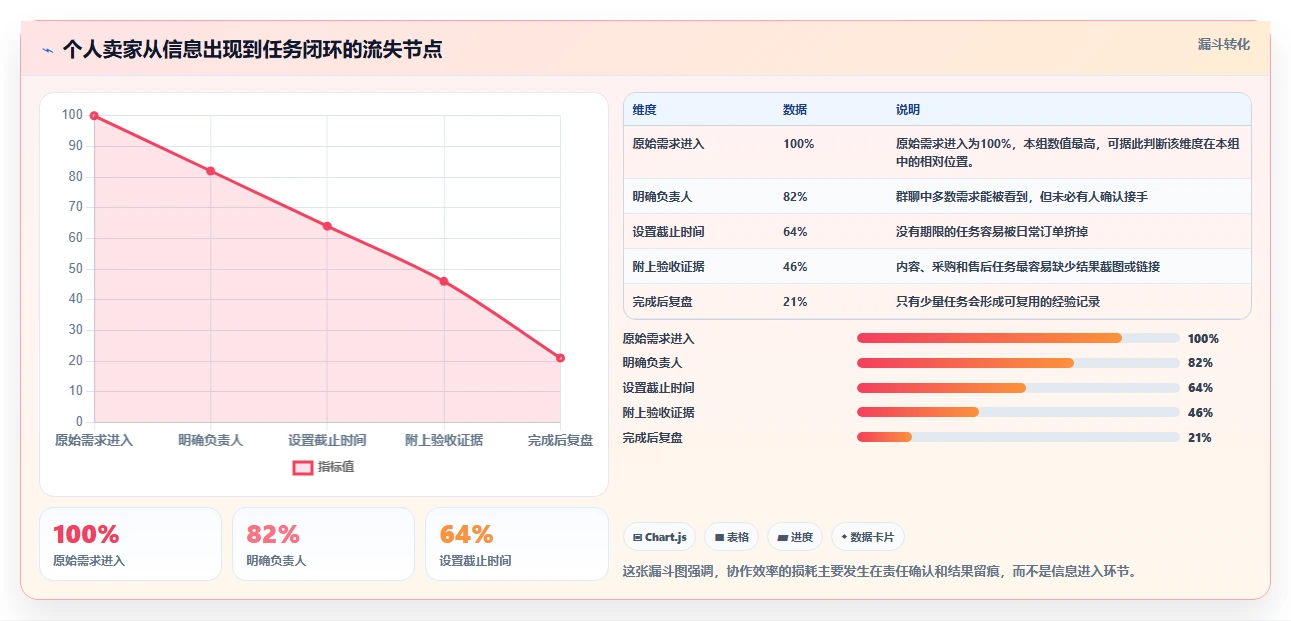
Task: Click the lightning icon beside the title
Action: (48, 50)
